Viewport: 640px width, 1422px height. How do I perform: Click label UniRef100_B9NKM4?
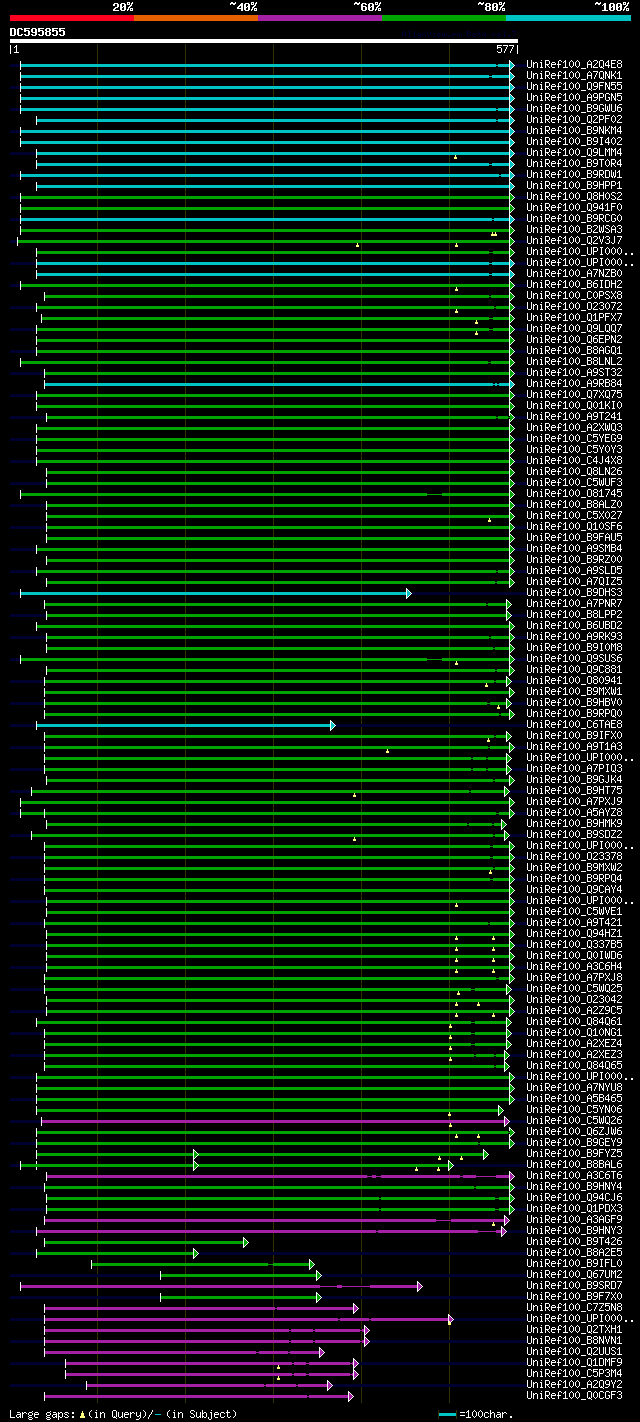pyautogui.click(x=574, y=130)
